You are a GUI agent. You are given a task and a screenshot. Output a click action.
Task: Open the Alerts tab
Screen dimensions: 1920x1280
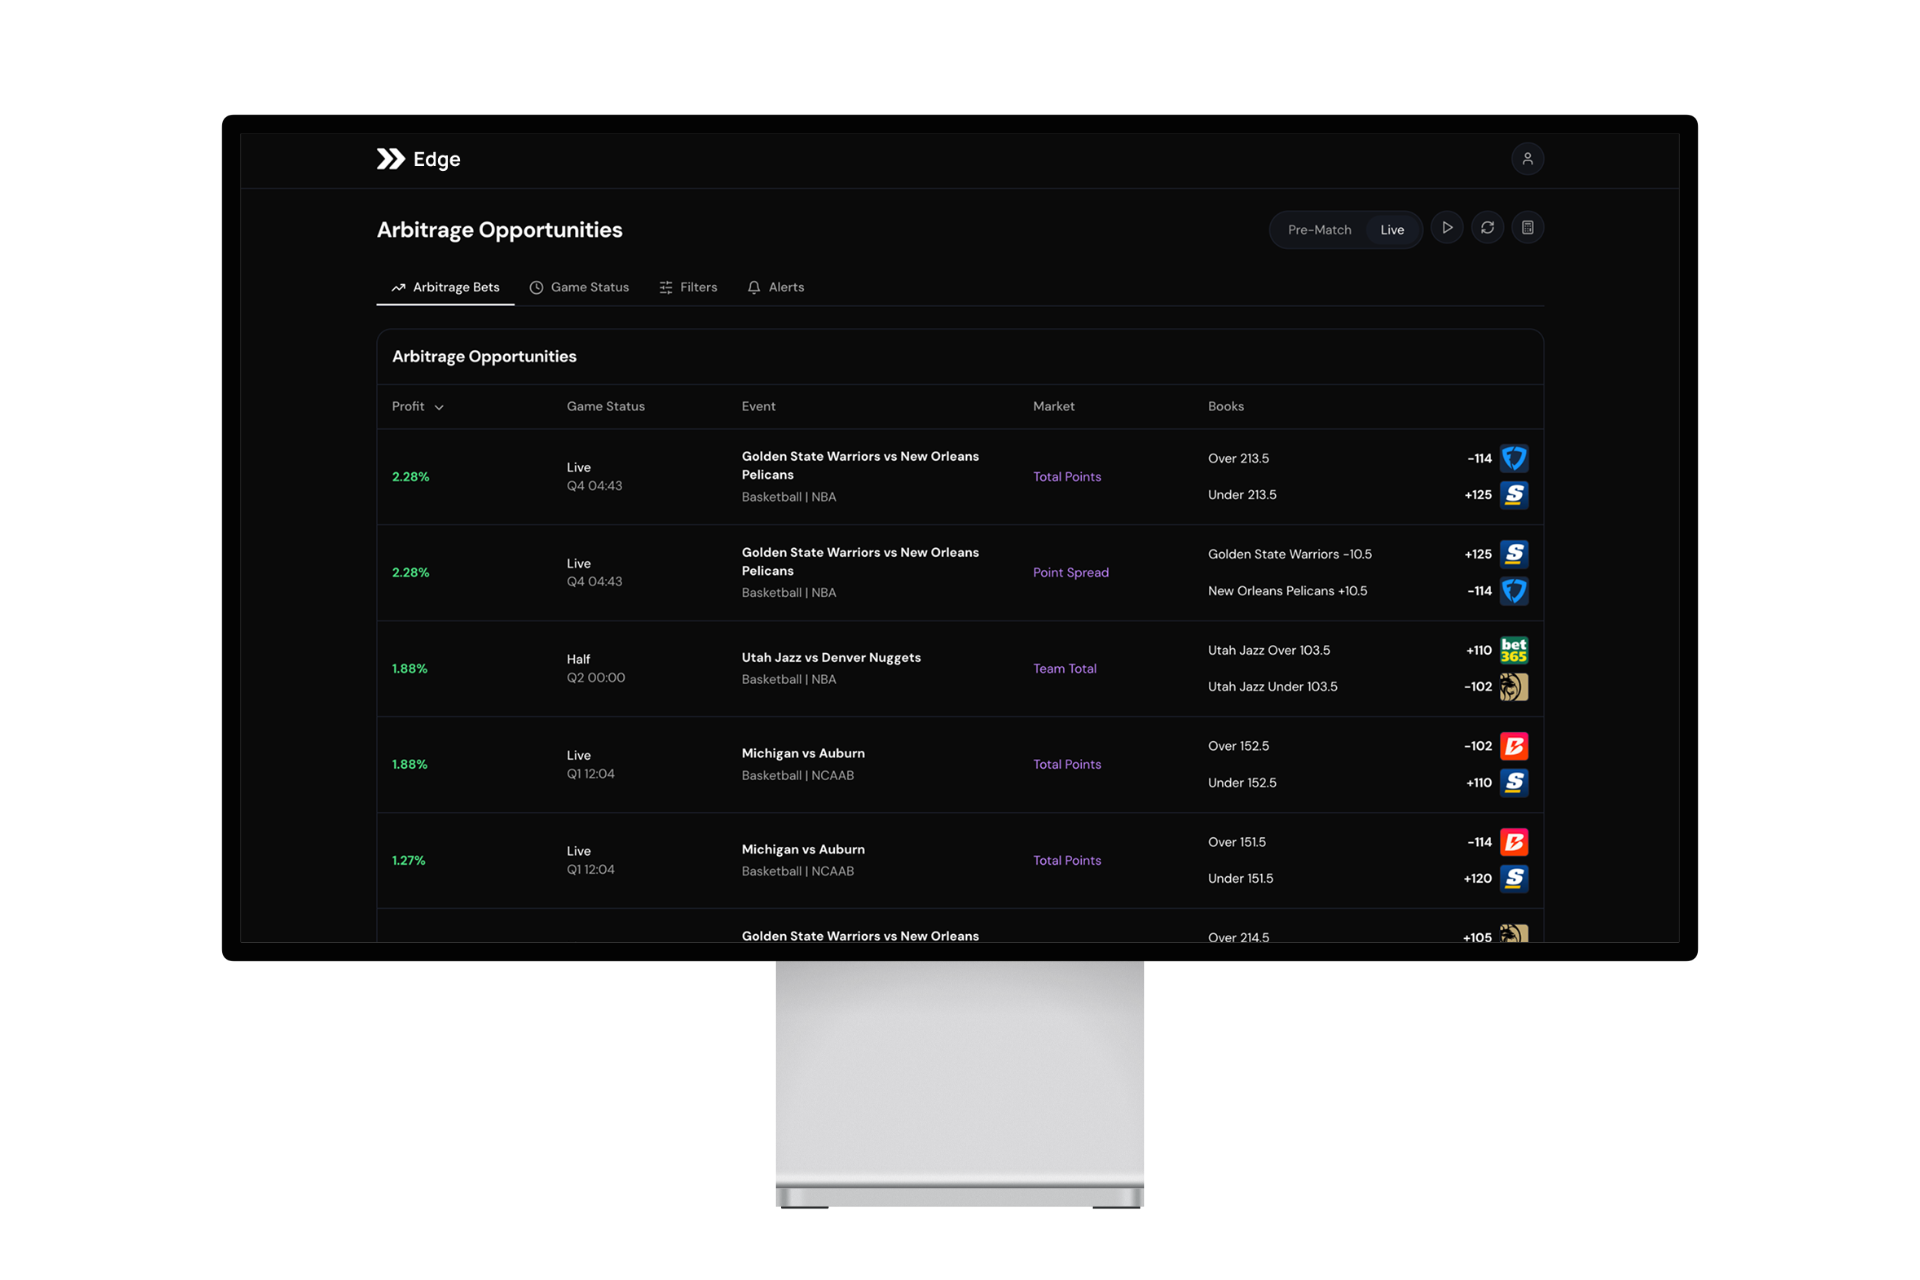coord(775,287)
